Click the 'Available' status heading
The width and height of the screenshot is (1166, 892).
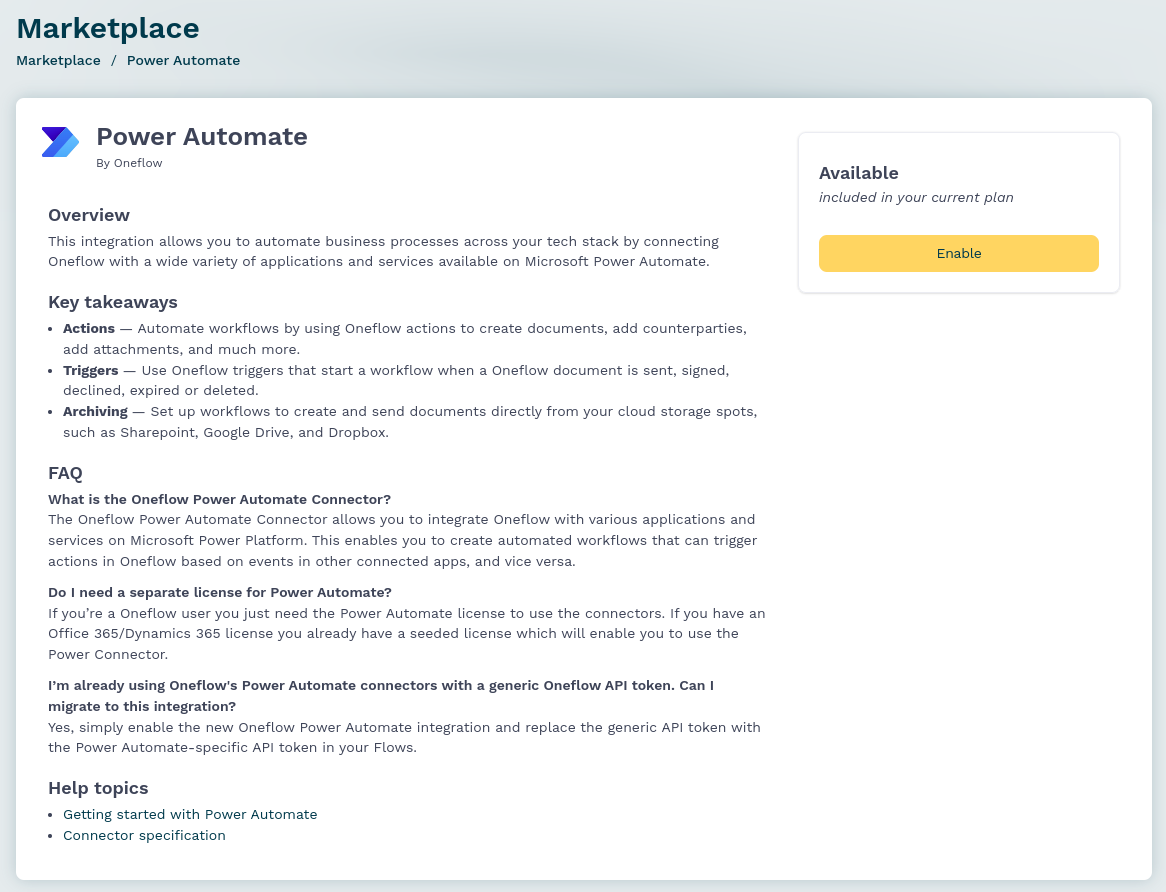[858, 172]
